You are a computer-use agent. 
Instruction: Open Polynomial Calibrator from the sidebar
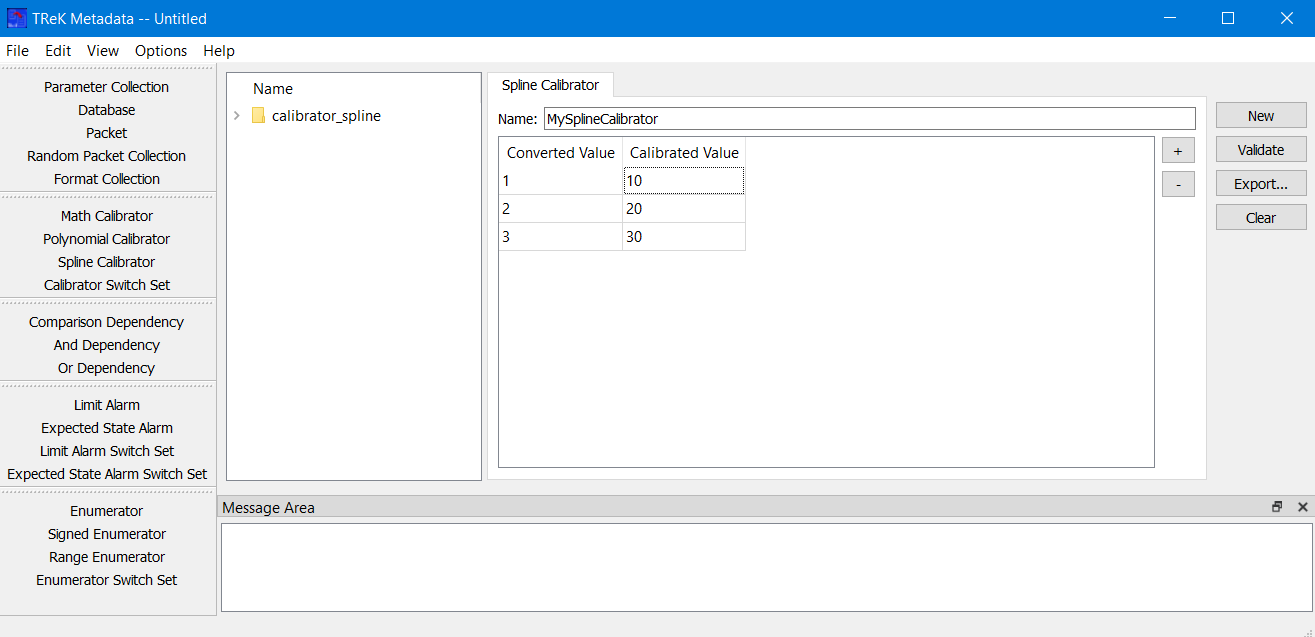point(107,239)
